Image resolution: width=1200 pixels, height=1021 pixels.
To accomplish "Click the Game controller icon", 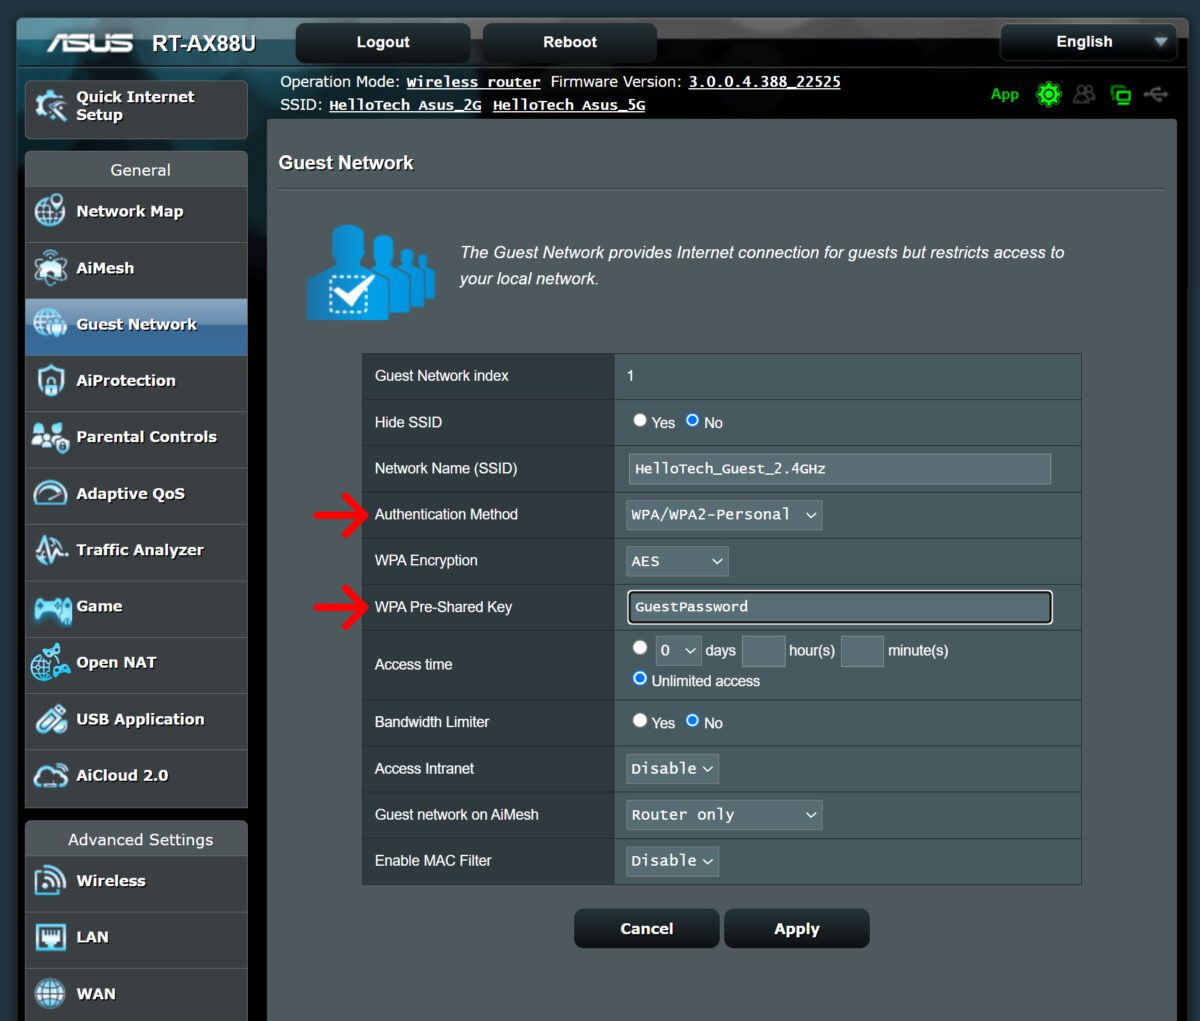I will (x=47, y=606).
